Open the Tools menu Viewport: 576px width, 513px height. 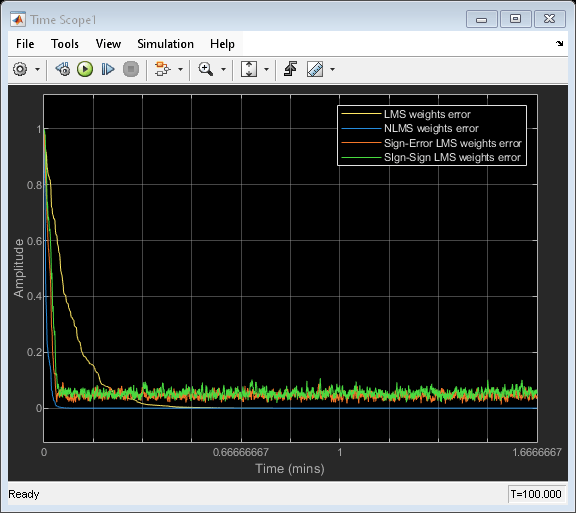click(65, 44)
